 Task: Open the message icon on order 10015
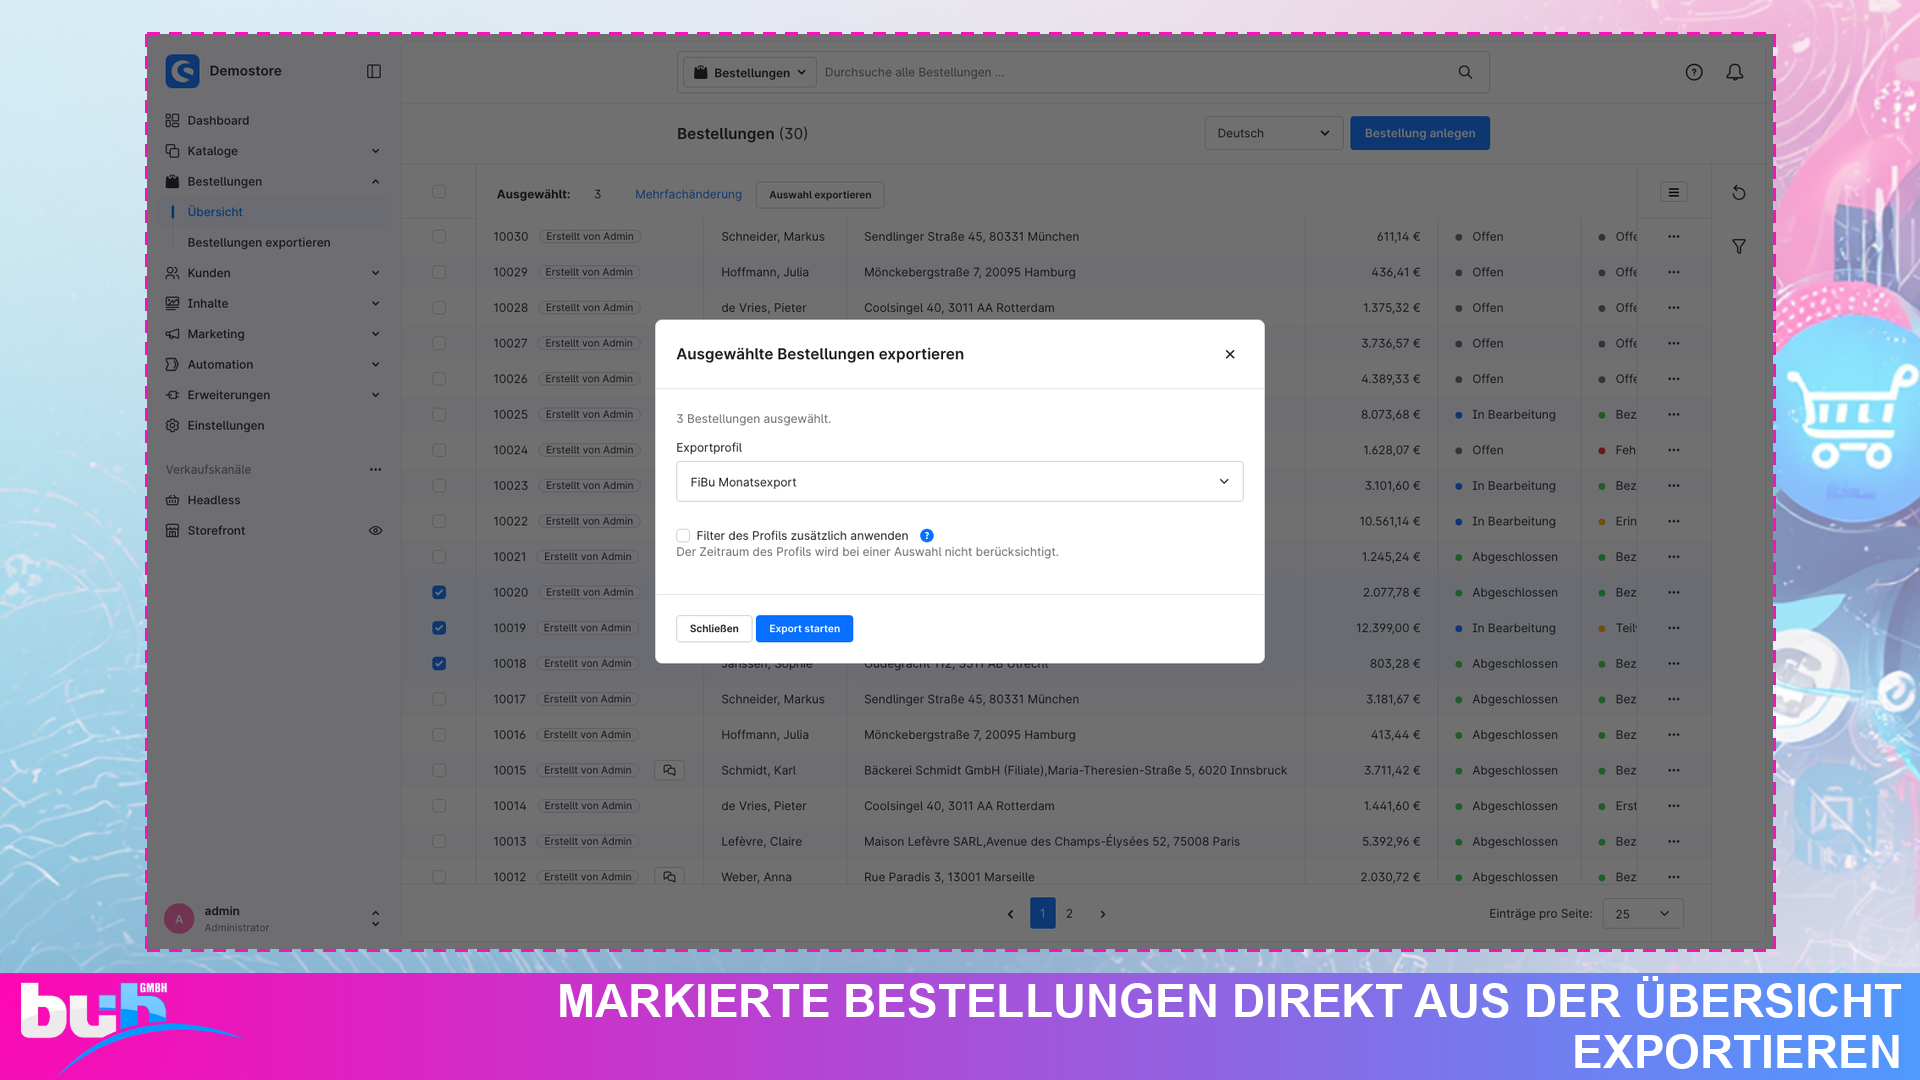[669, 770]
